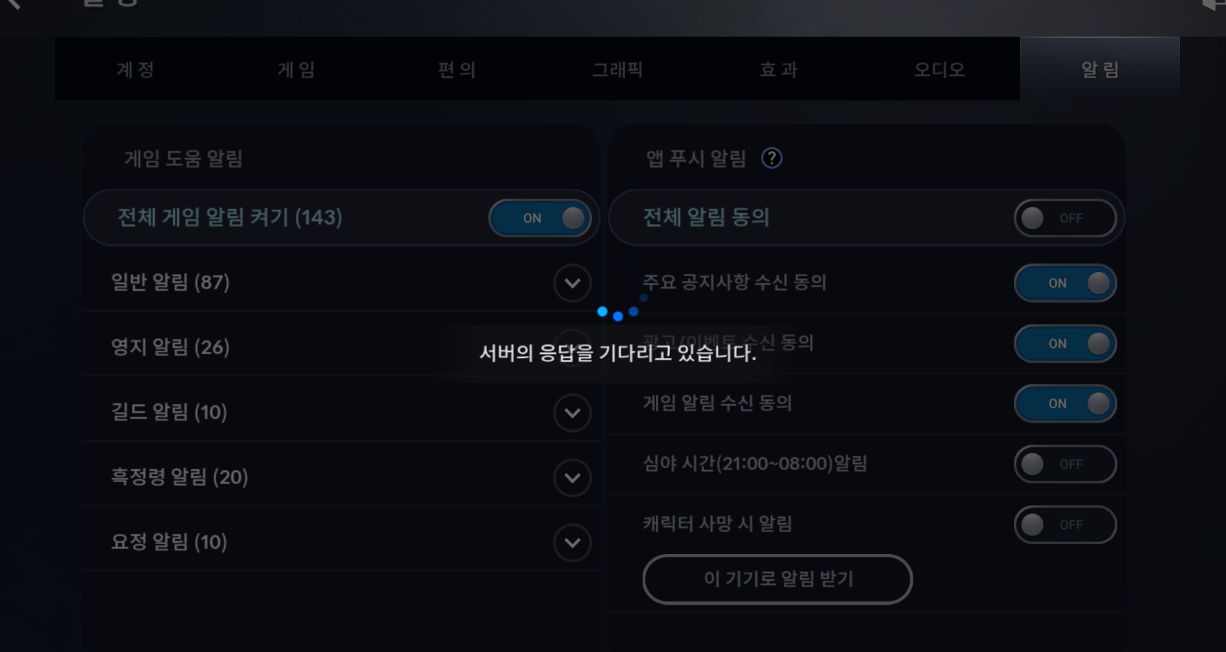Open the 게임 settings tab

pos(296,70)
